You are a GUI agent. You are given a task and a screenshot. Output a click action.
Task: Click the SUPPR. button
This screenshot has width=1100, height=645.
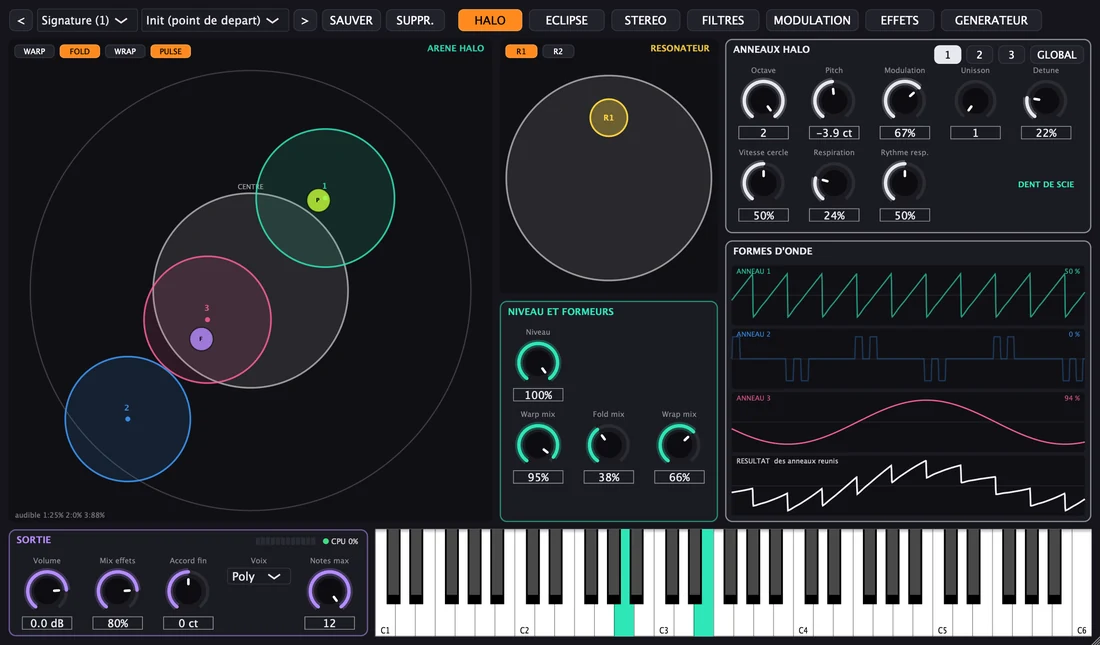click(x=415, y=20)
